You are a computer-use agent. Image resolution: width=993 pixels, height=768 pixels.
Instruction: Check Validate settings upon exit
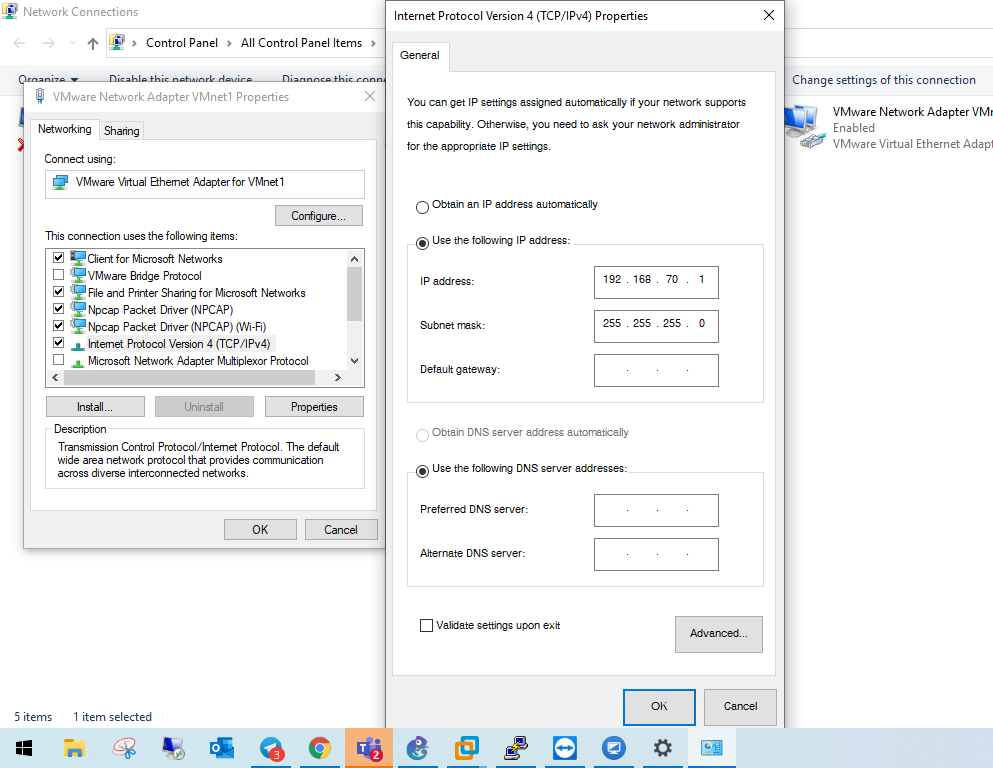coord(427,626)
